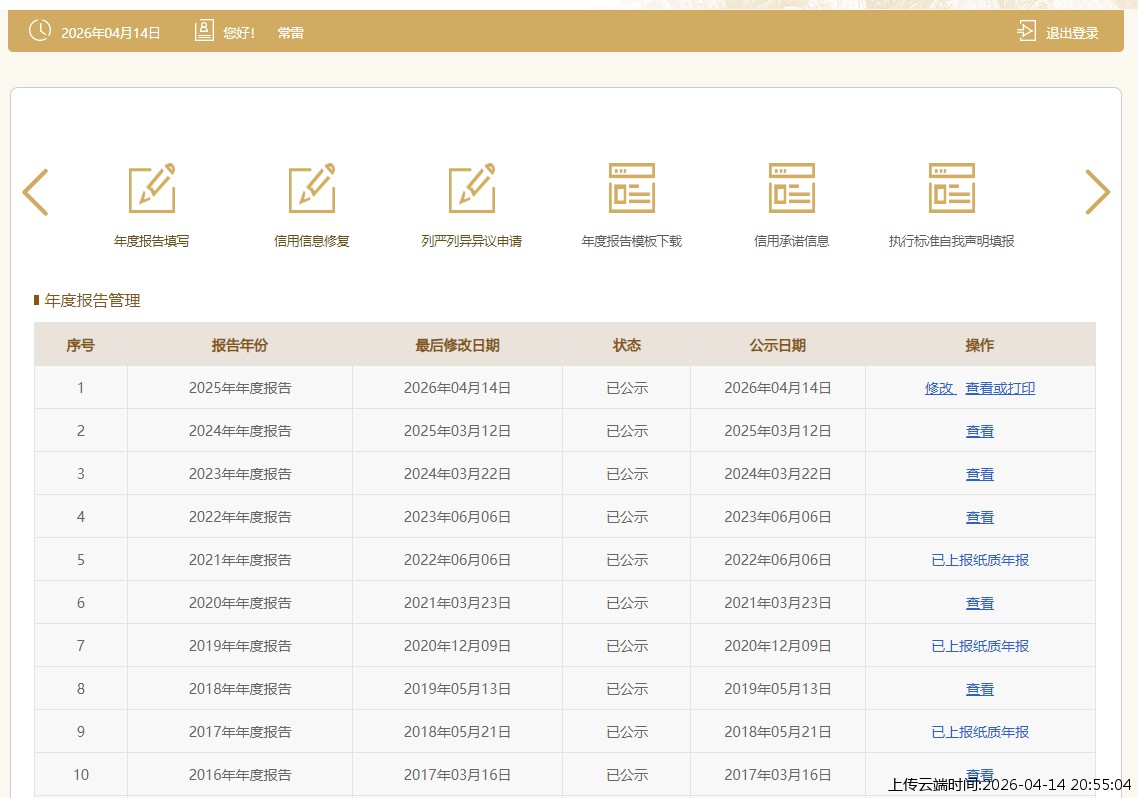
Task: Select the 列严列异异议申请 icon
Action: [472, 188]
